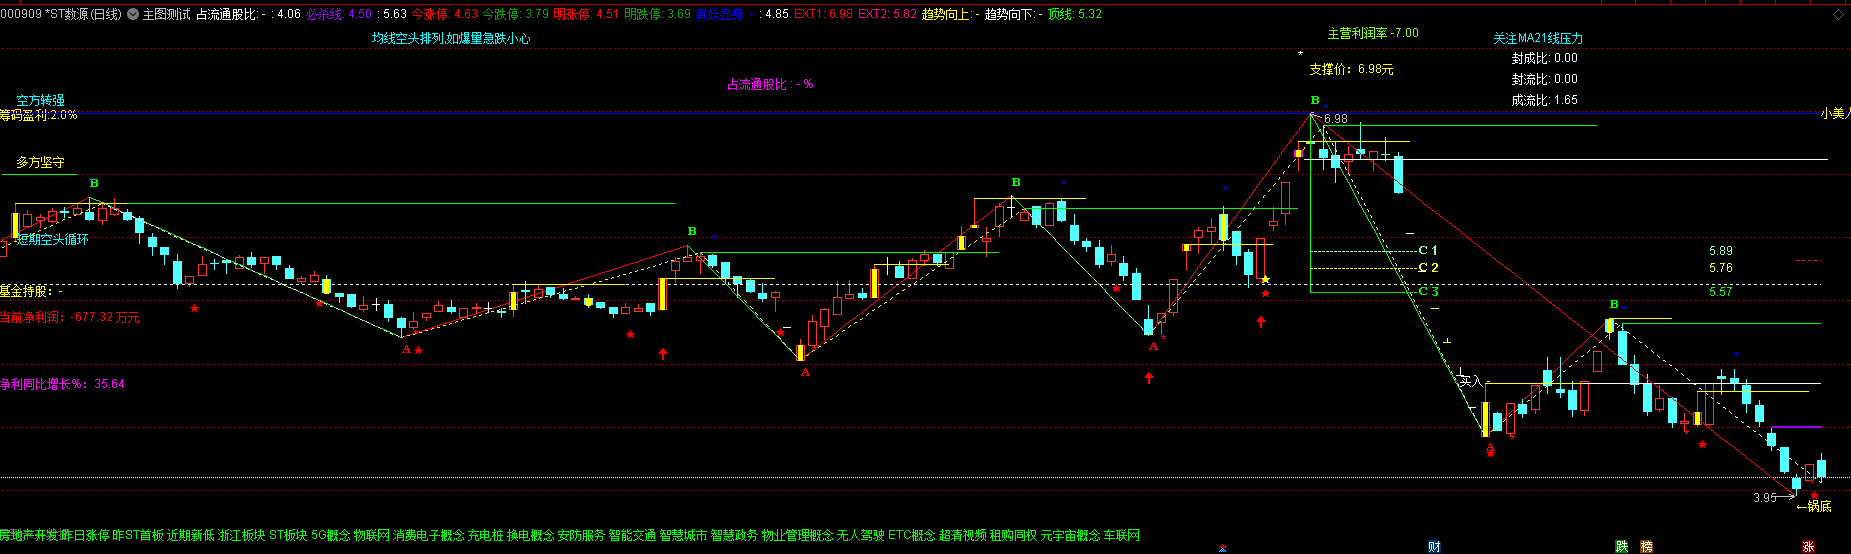Click the 空方转强 label
1851x554 pixels.
[40, 100]
